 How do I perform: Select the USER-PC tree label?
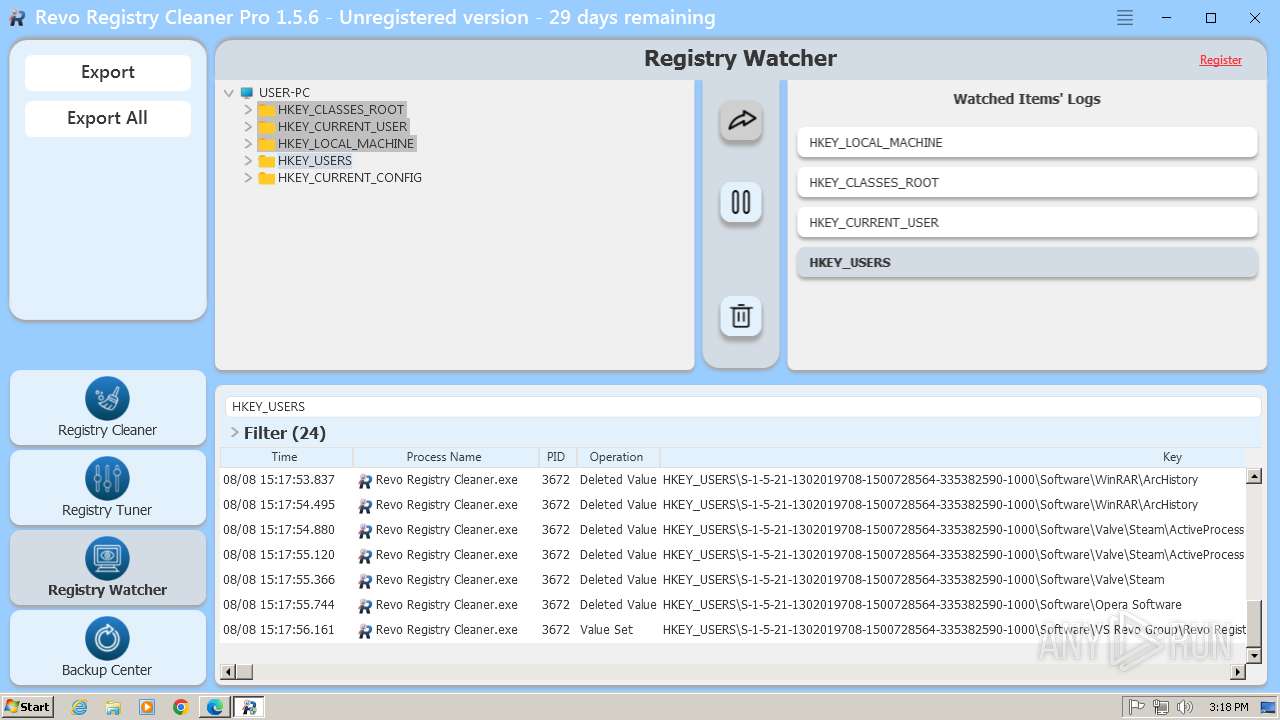284,93
